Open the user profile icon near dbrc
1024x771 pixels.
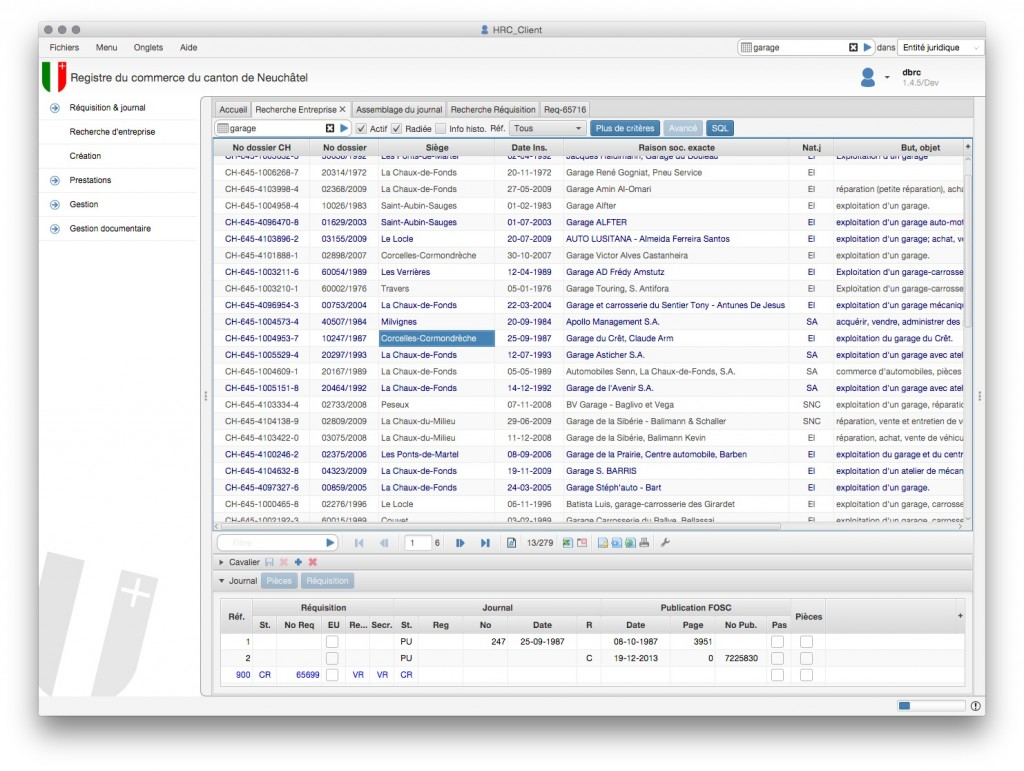(x=867, y=78)
